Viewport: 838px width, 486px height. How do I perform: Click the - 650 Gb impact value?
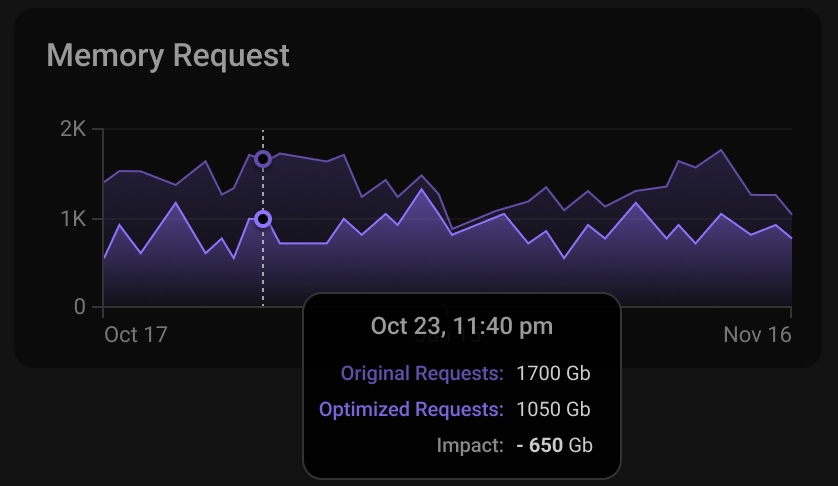(x=555, y=445)
